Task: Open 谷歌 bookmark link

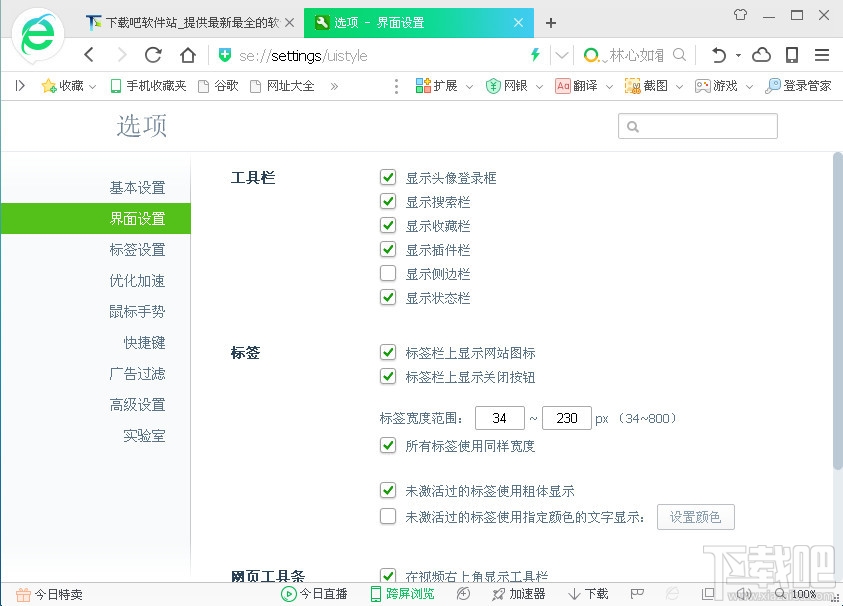Action: tap(218, 86)
